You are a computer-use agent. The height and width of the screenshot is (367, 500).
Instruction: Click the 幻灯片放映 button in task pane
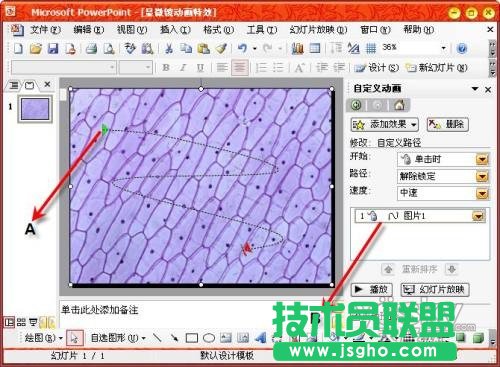point(435,289)
